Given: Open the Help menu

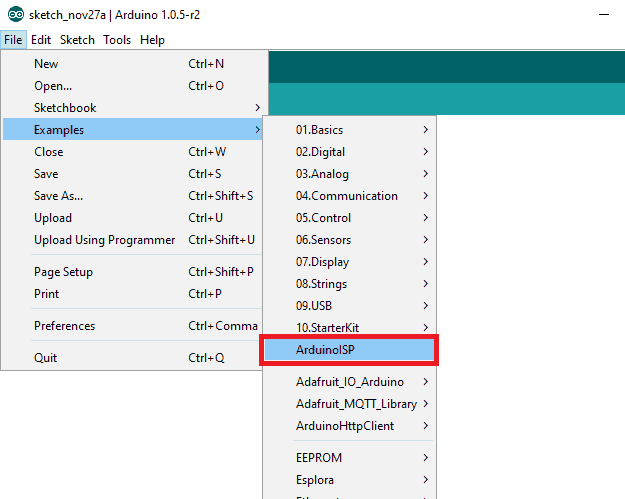Looking at the screenshot, I should click(152, 40).
